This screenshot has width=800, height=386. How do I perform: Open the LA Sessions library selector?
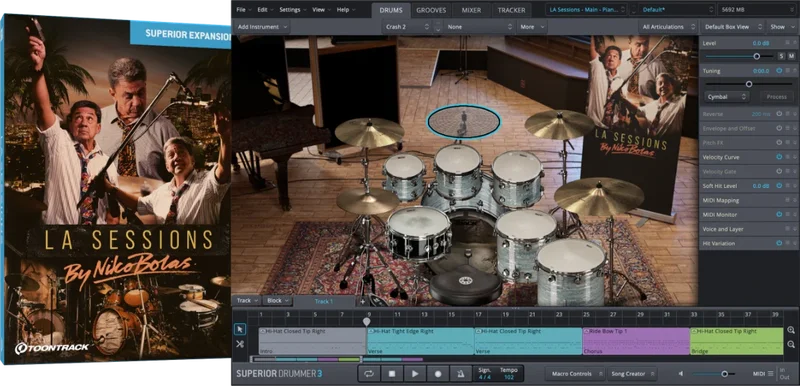pos(586,10)
